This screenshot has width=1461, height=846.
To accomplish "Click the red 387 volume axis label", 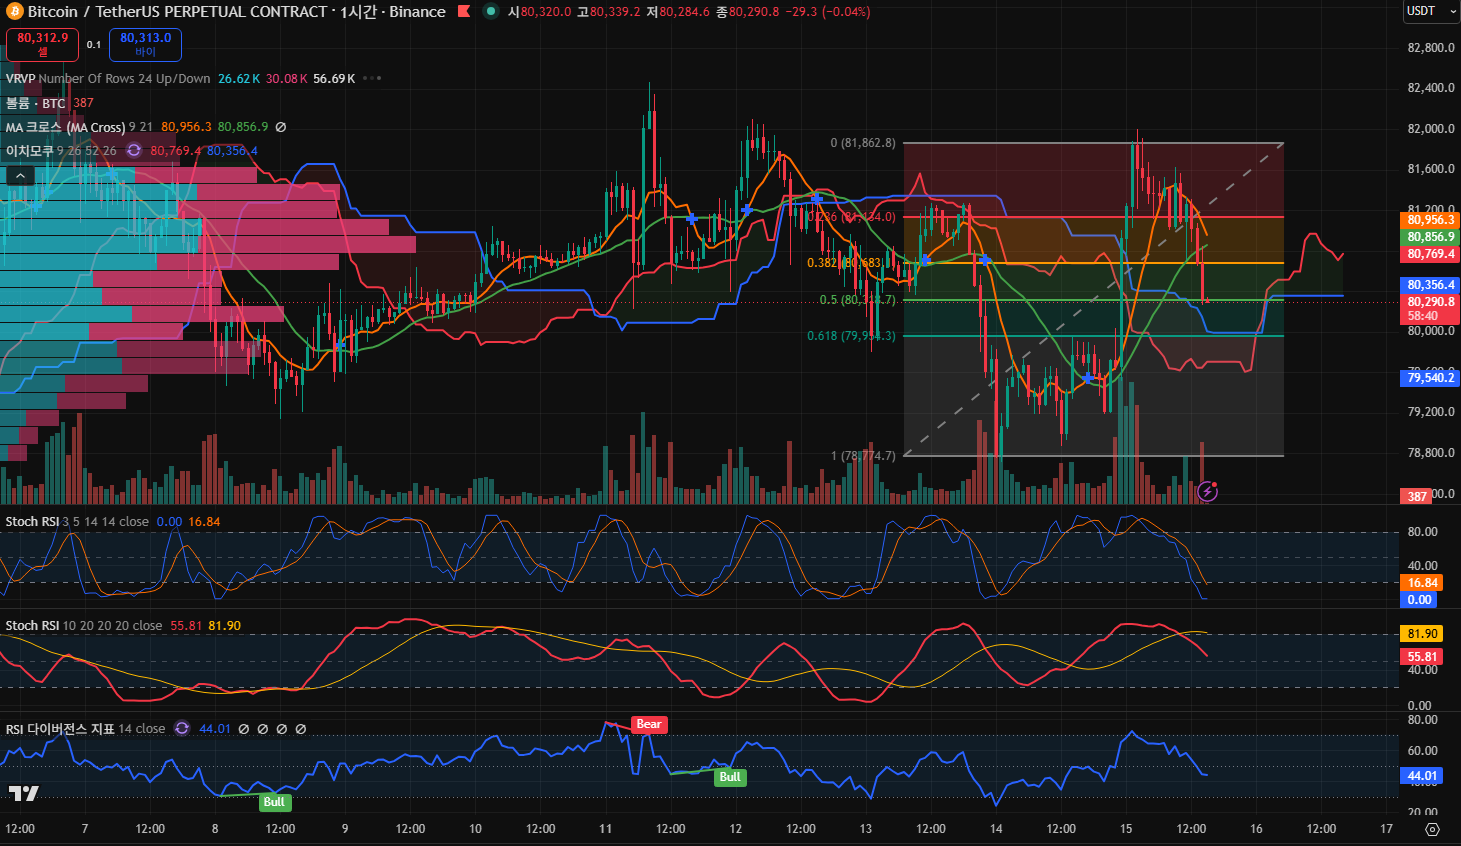I will point(1417,496).
